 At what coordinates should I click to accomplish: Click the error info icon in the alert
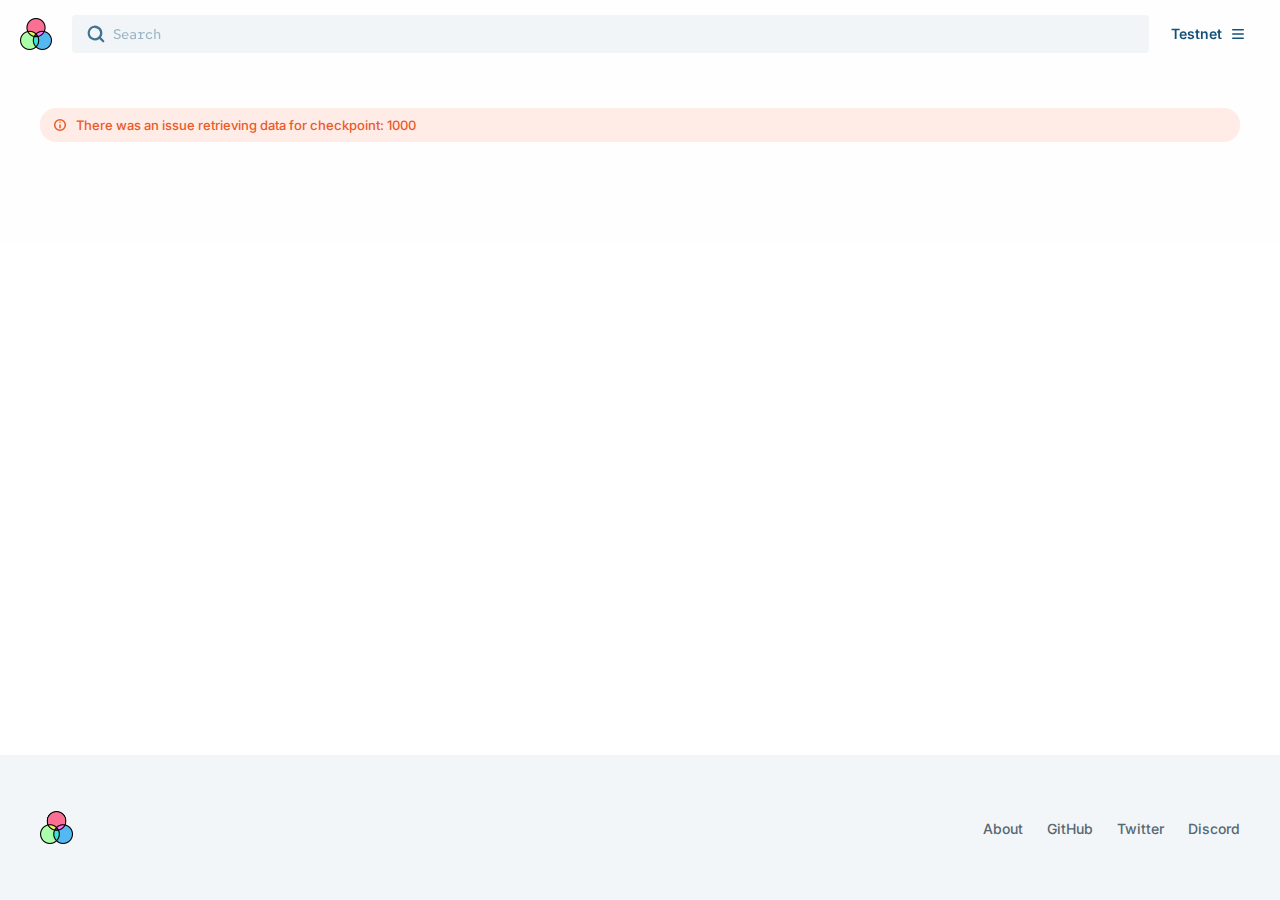pos(60,125)
